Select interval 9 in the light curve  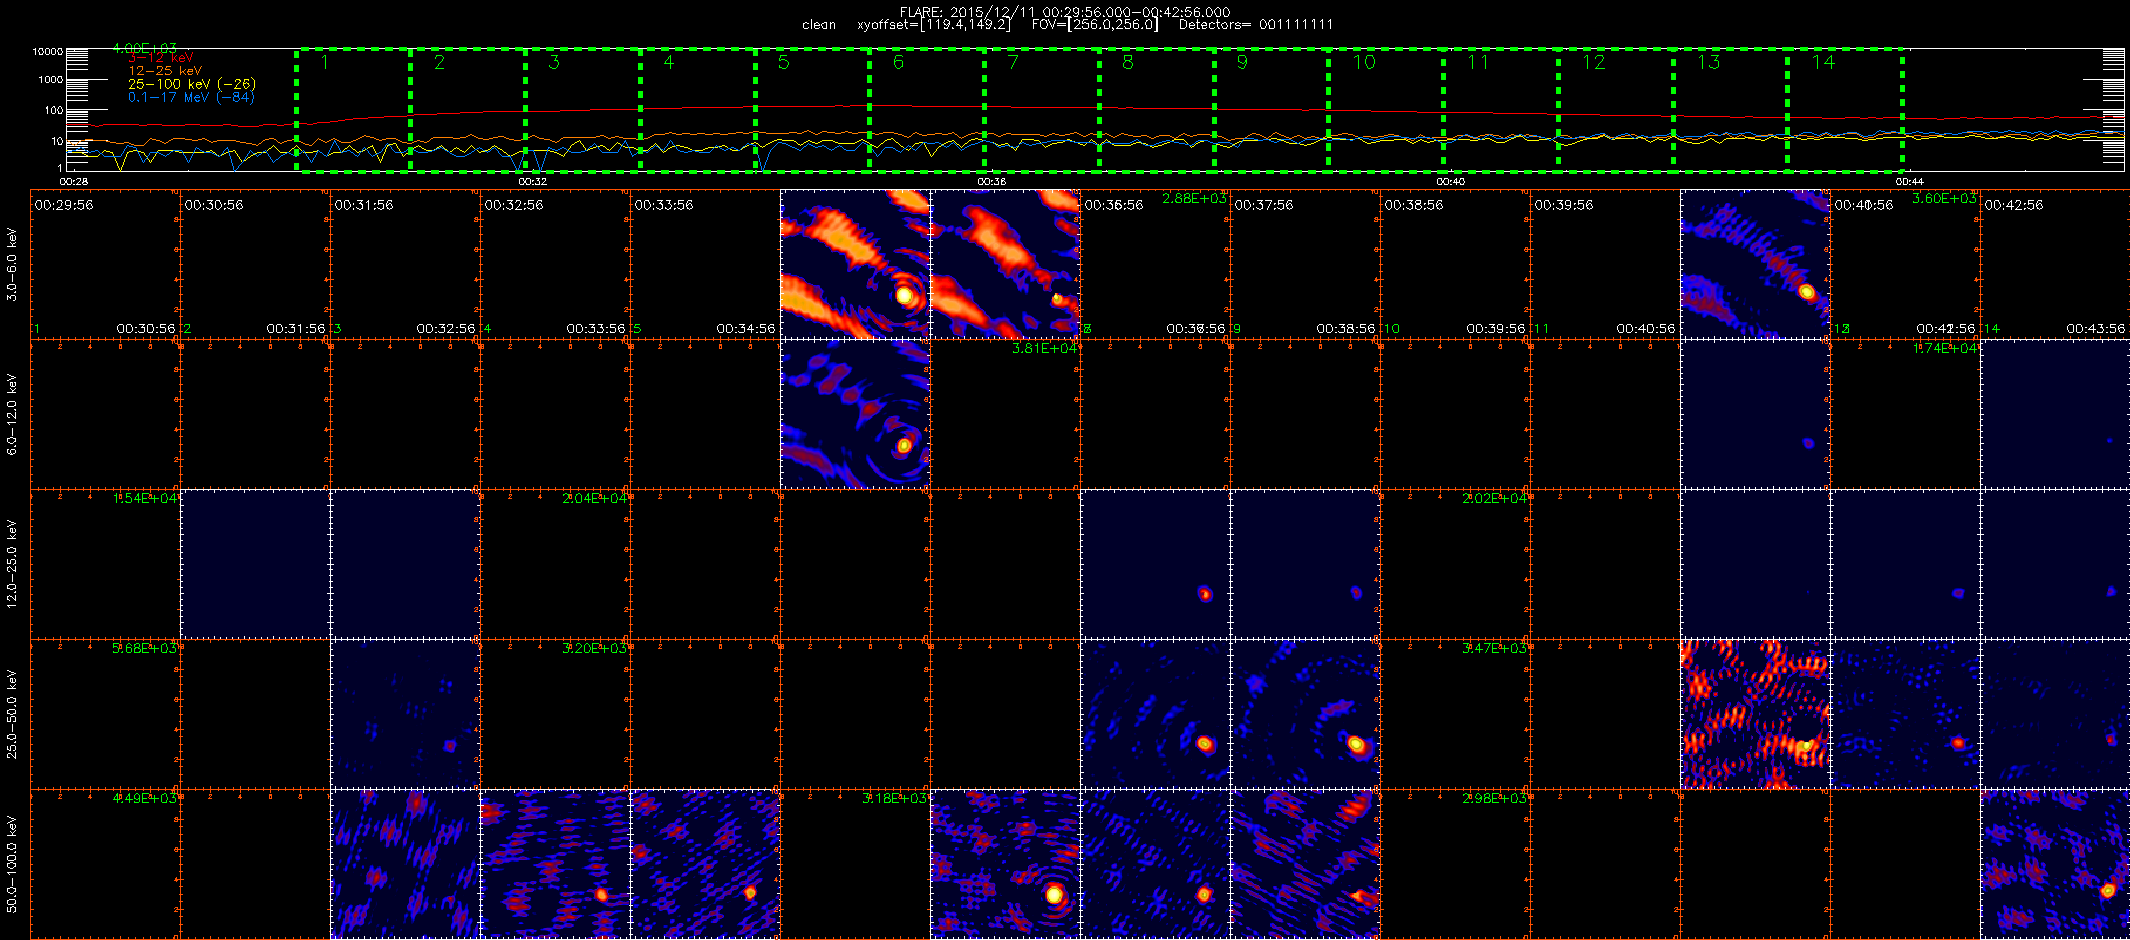point(1271,110)
